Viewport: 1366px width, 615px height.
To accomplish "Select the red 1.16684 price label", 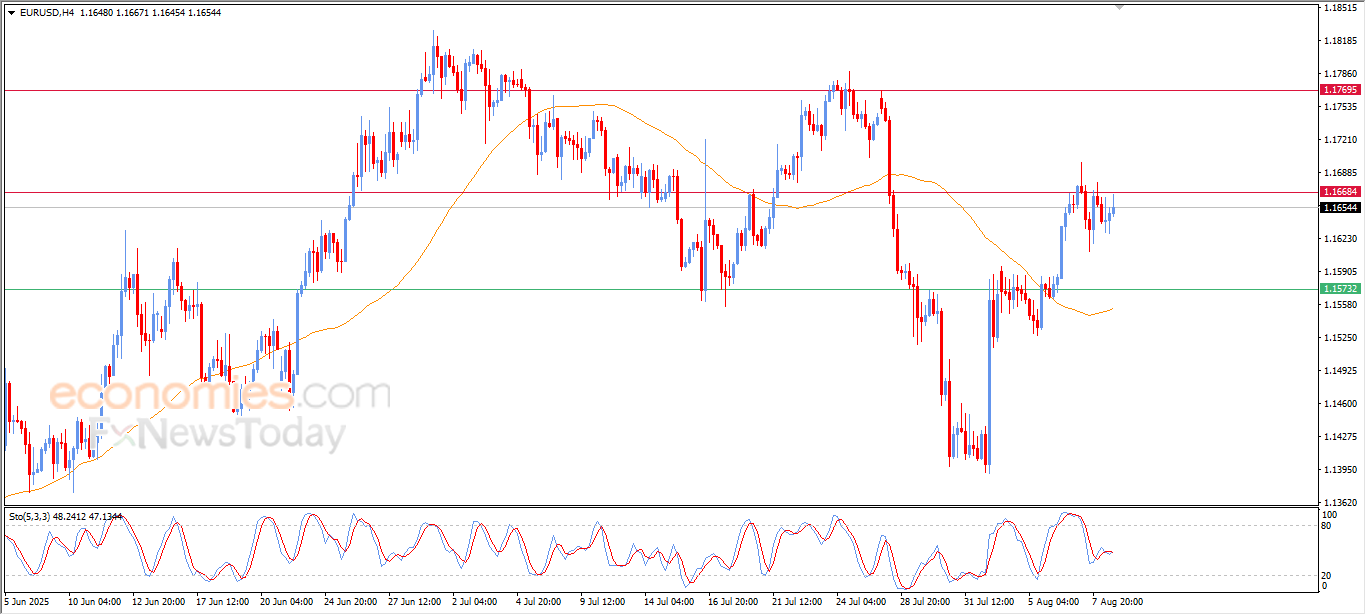I will coord(1340,191).
